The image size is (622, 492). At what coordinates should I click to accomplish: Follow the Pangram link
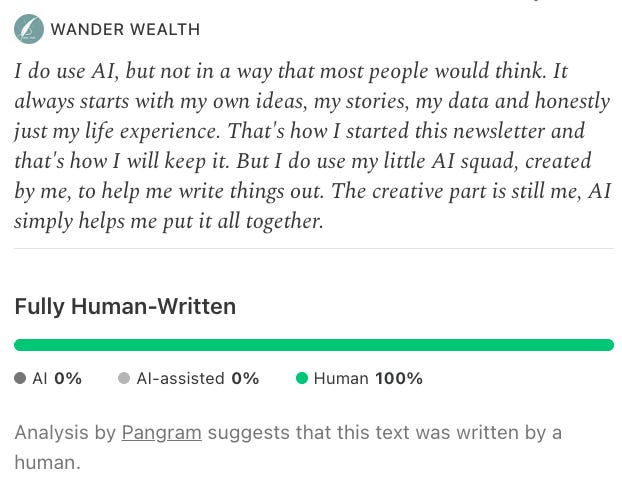coord(161,433)
